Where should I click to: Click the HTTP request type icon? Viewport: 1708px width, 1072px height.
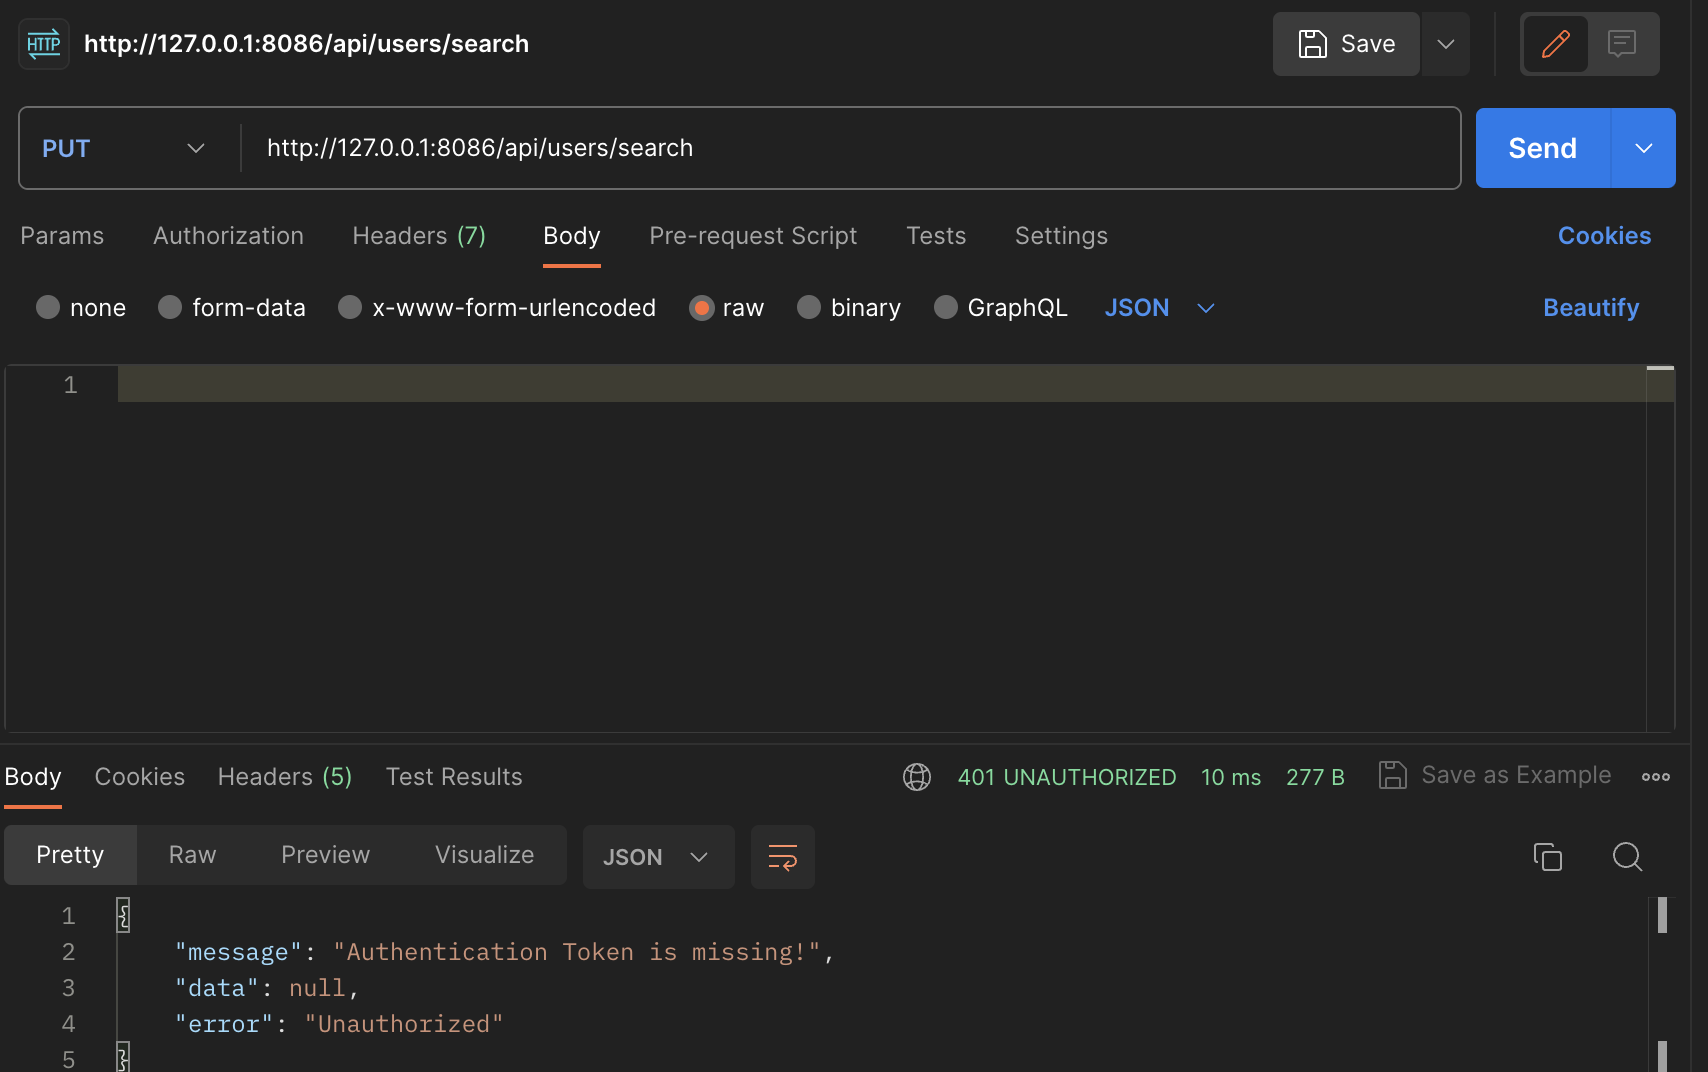coord(44,44)
